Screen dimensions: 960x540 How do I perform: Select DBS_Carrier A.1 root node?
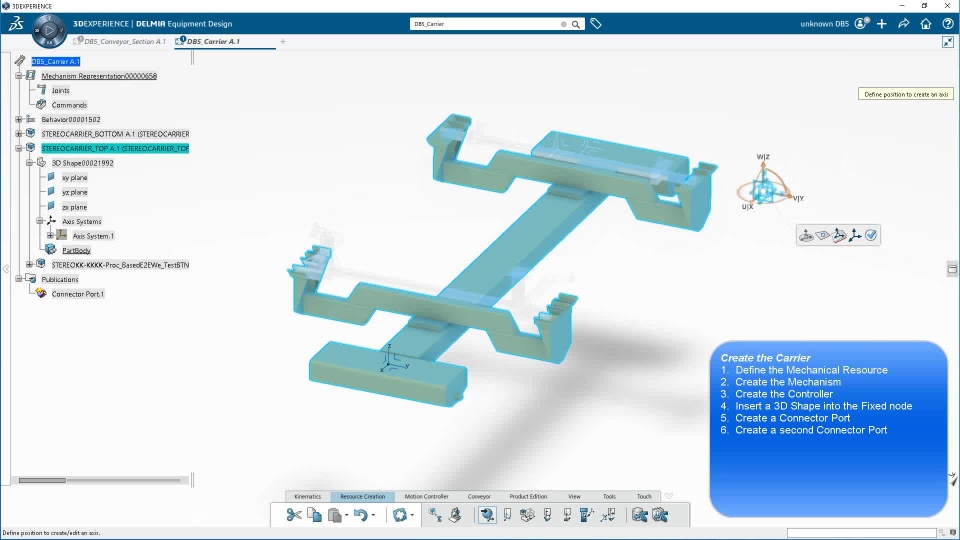click(55, 61)
